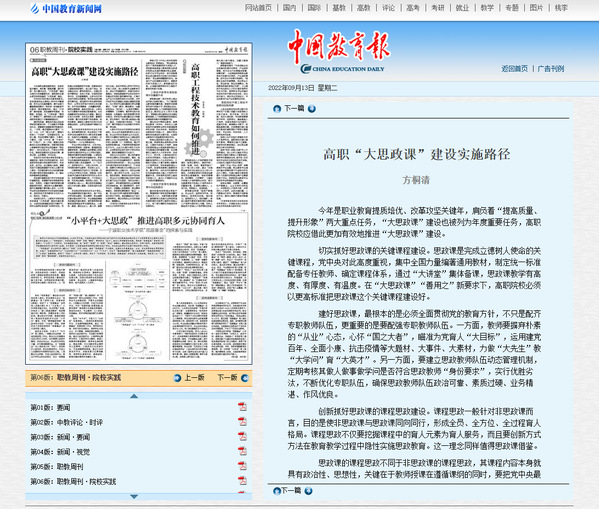Open the PDF icon for 第05版：职教周刊
Viewport: 599px width, 509px height.
point(242,466)
